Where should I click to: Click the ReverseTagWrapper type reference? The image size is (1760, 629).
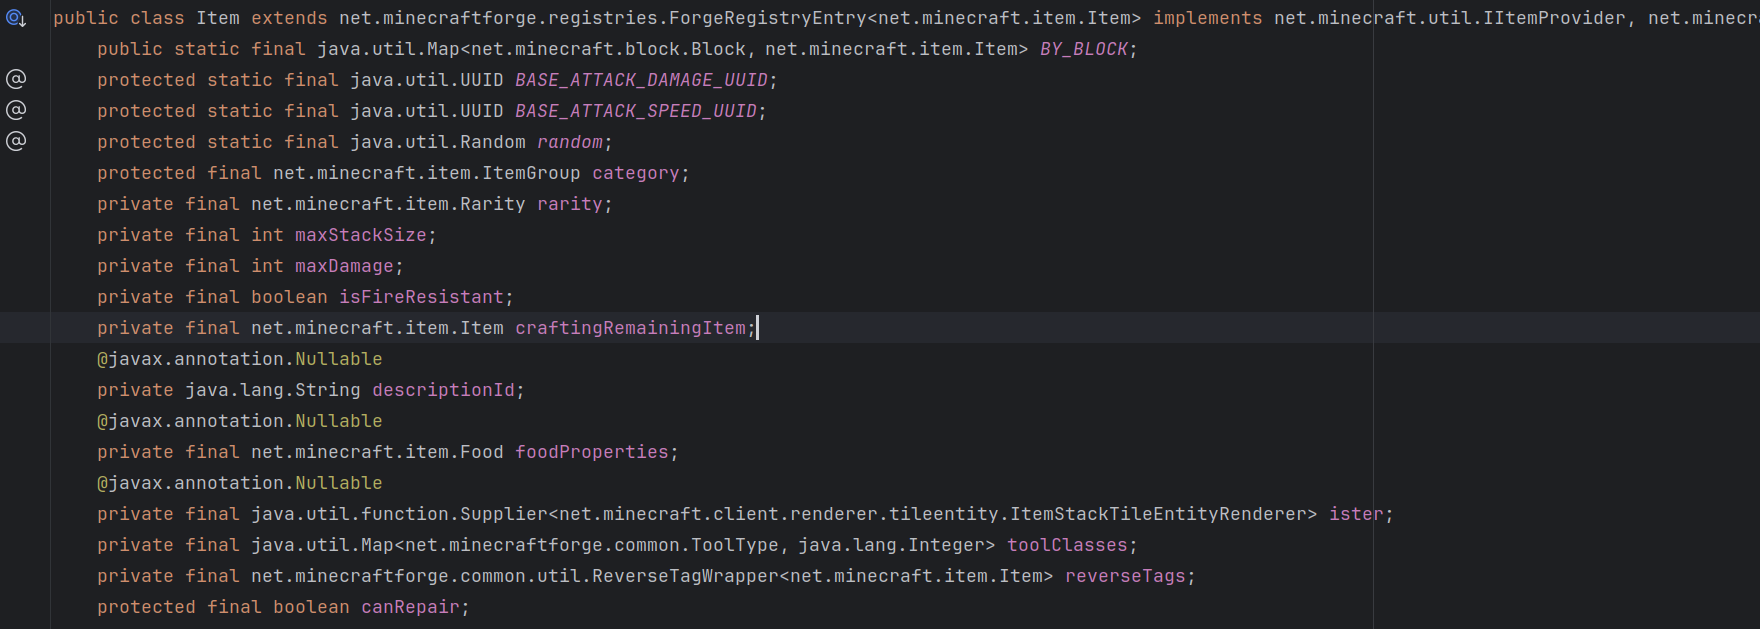[x=685, y=576]
